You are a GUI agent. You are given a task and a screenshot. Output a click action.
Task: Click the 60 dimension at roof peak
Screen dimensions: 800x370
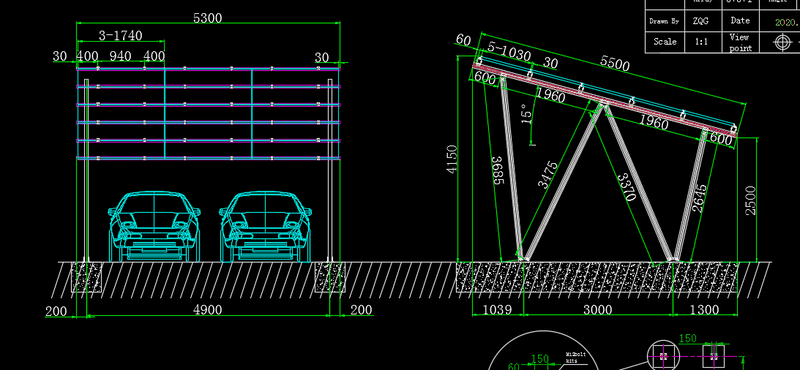(x=463, y=39)
